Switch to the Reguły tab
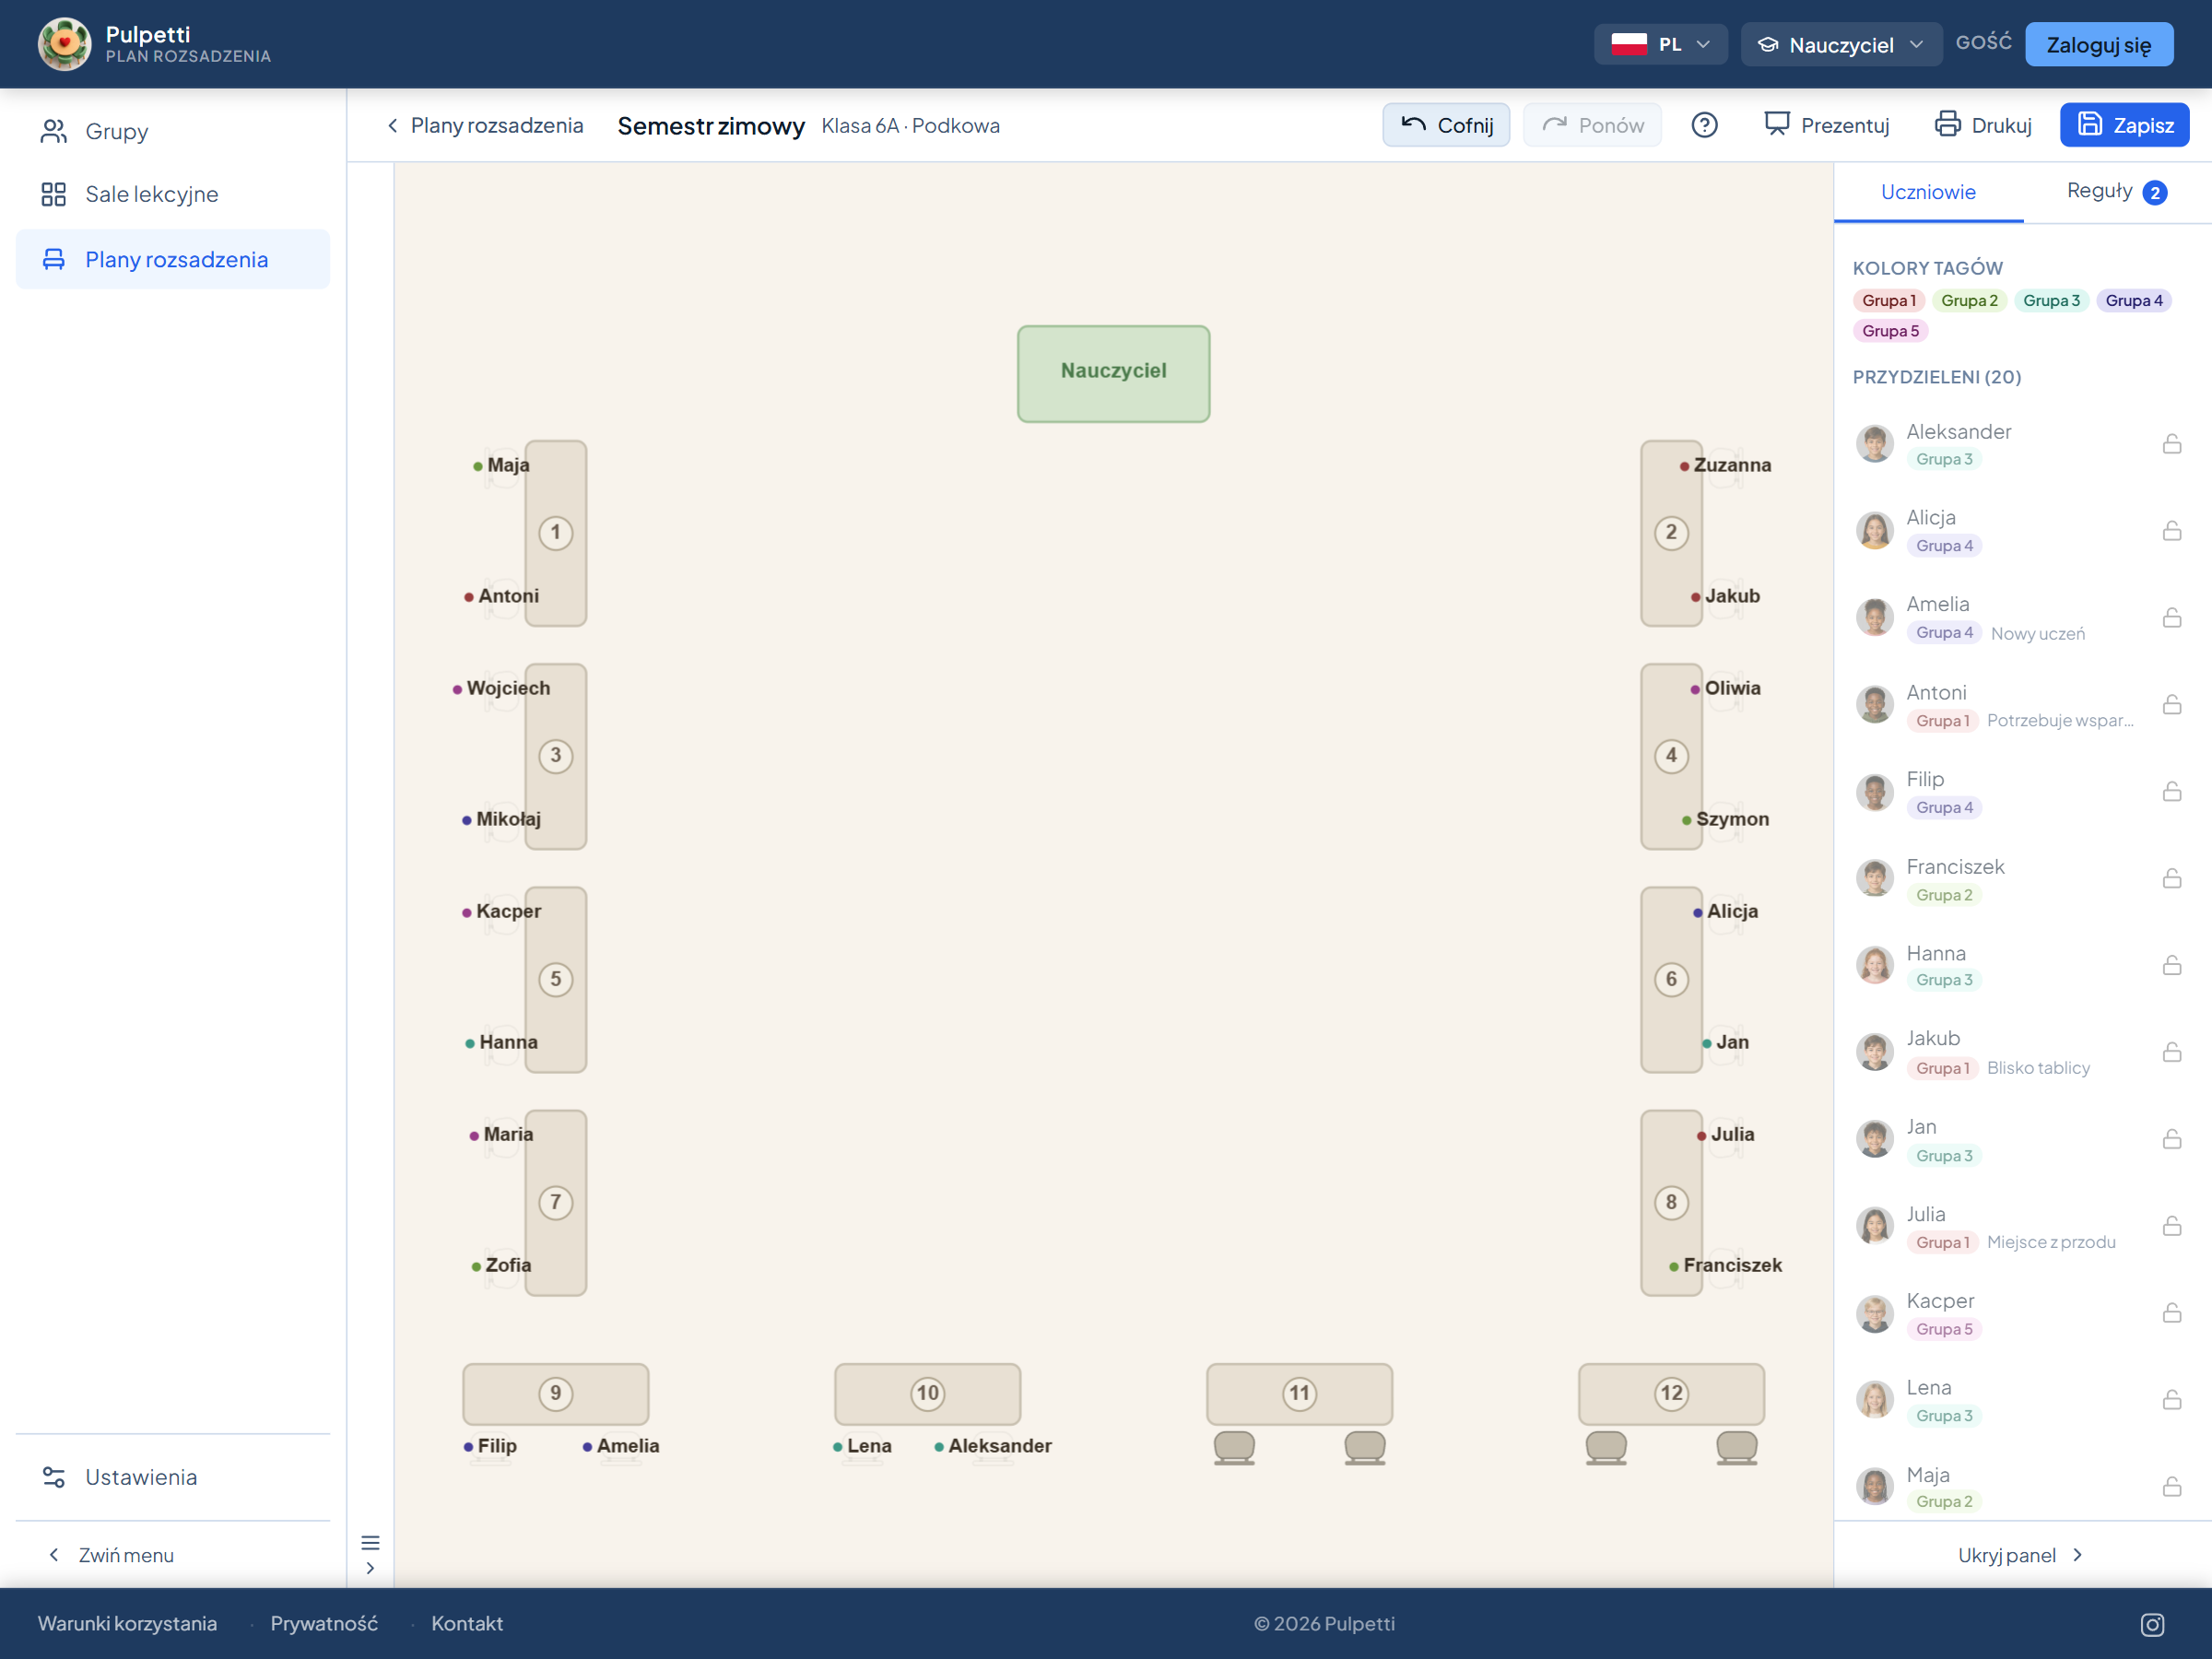Screen dimensions: 2212x1659 (x=2117, y=192)
